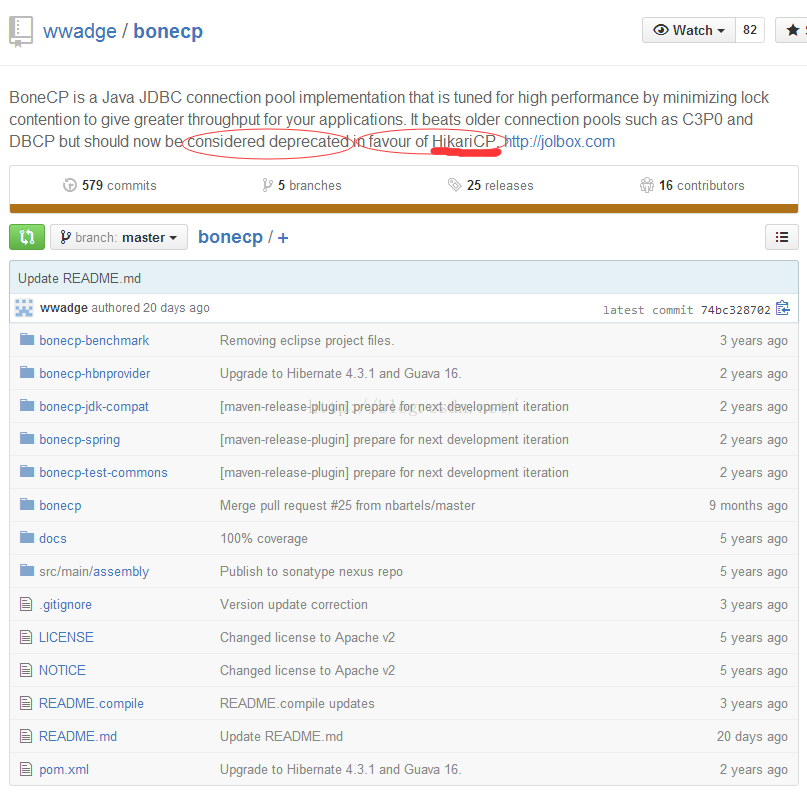807x792 pixels.
Task: Open the .gitignore file
Action: (65, 604)
